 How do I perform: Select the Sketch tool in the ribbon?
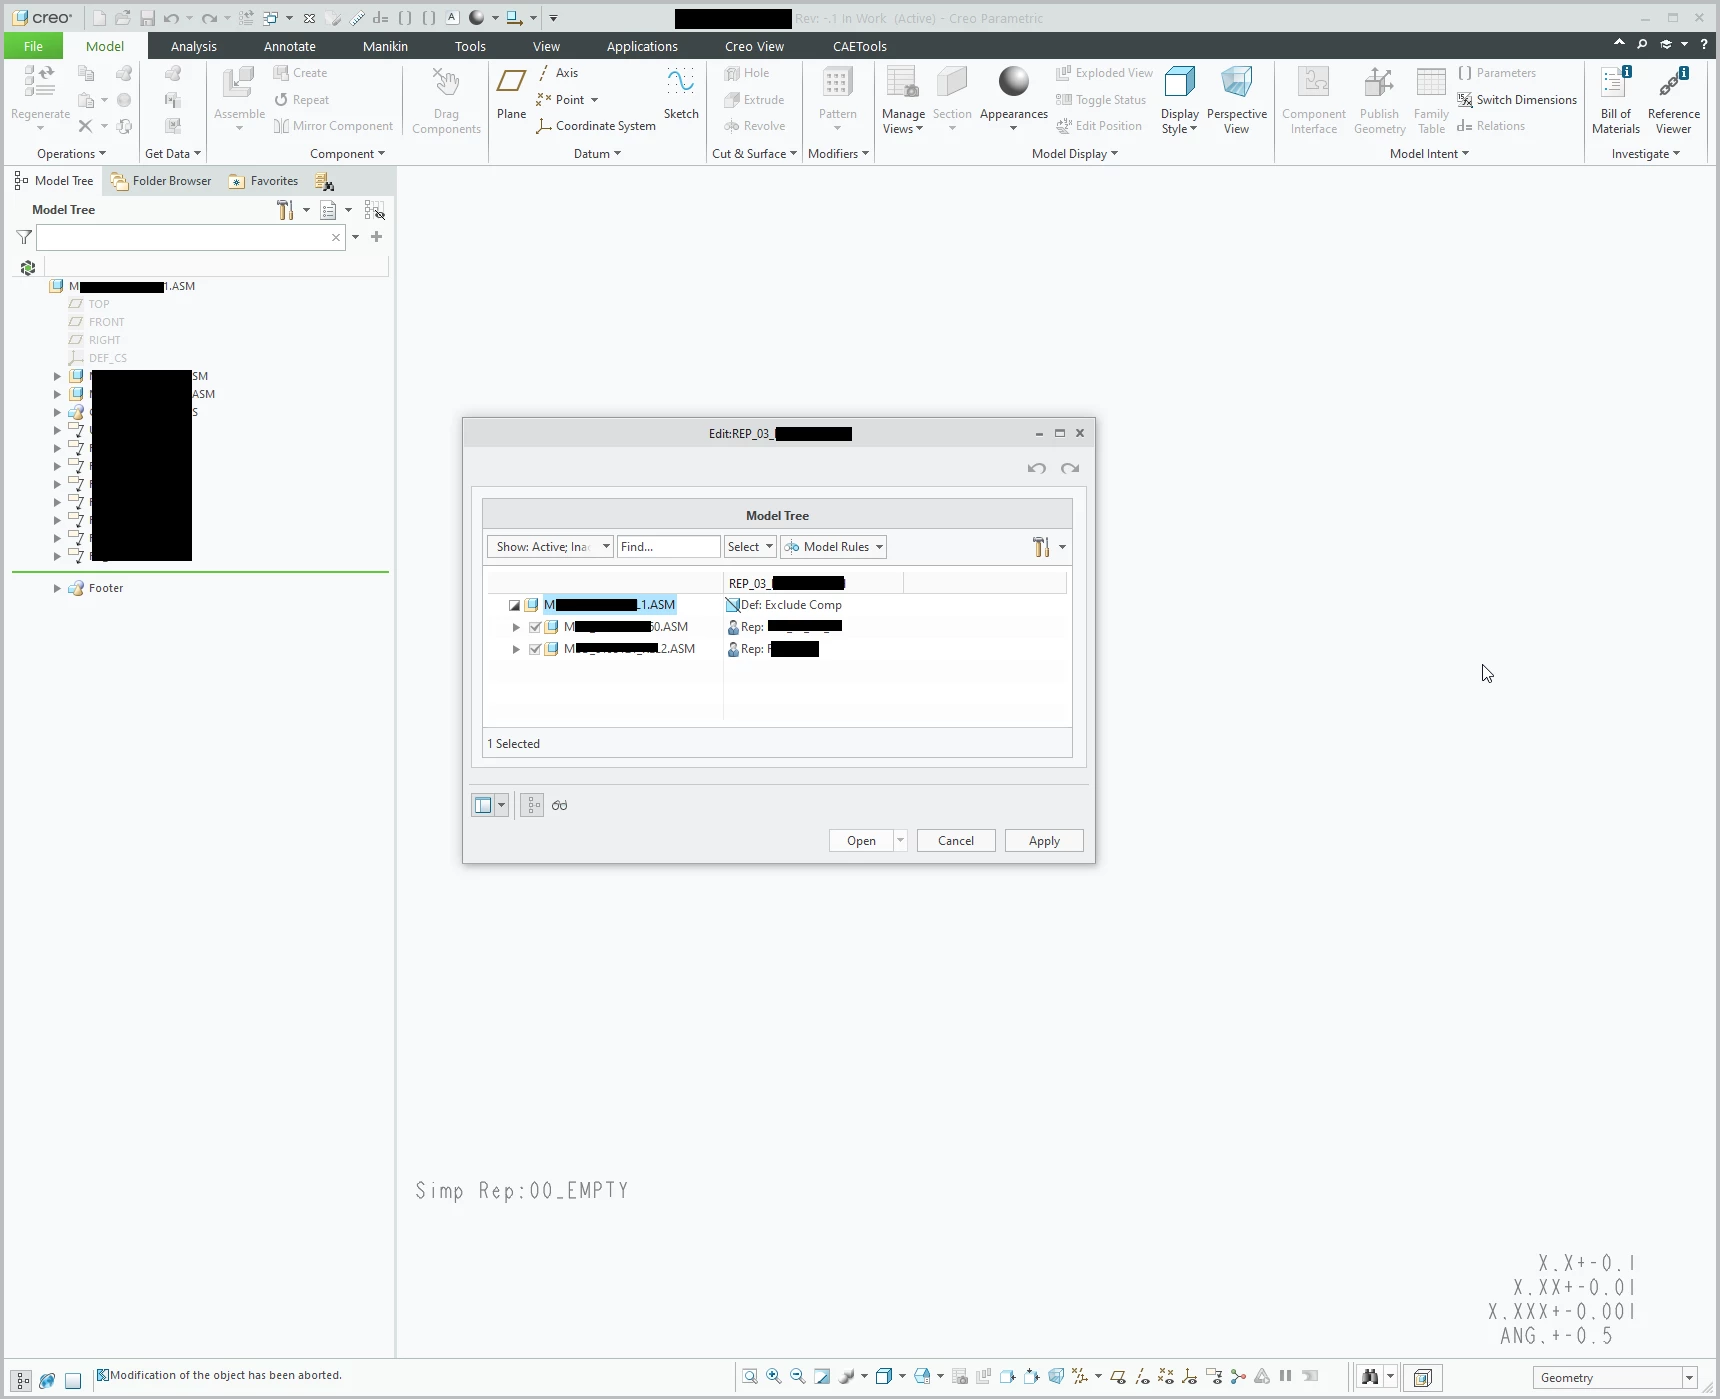(681, 94)
